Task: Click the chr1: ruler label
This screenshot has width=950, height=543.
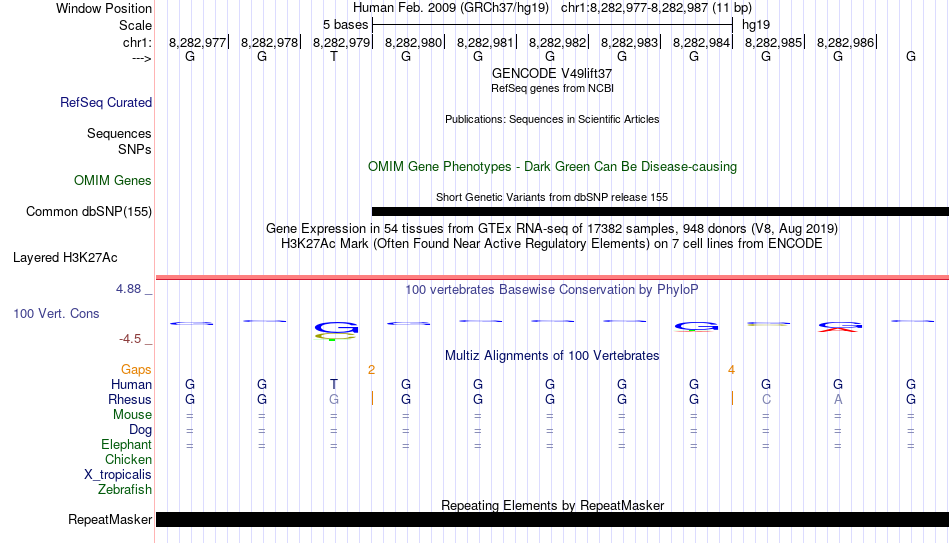Action: [137, 42]
